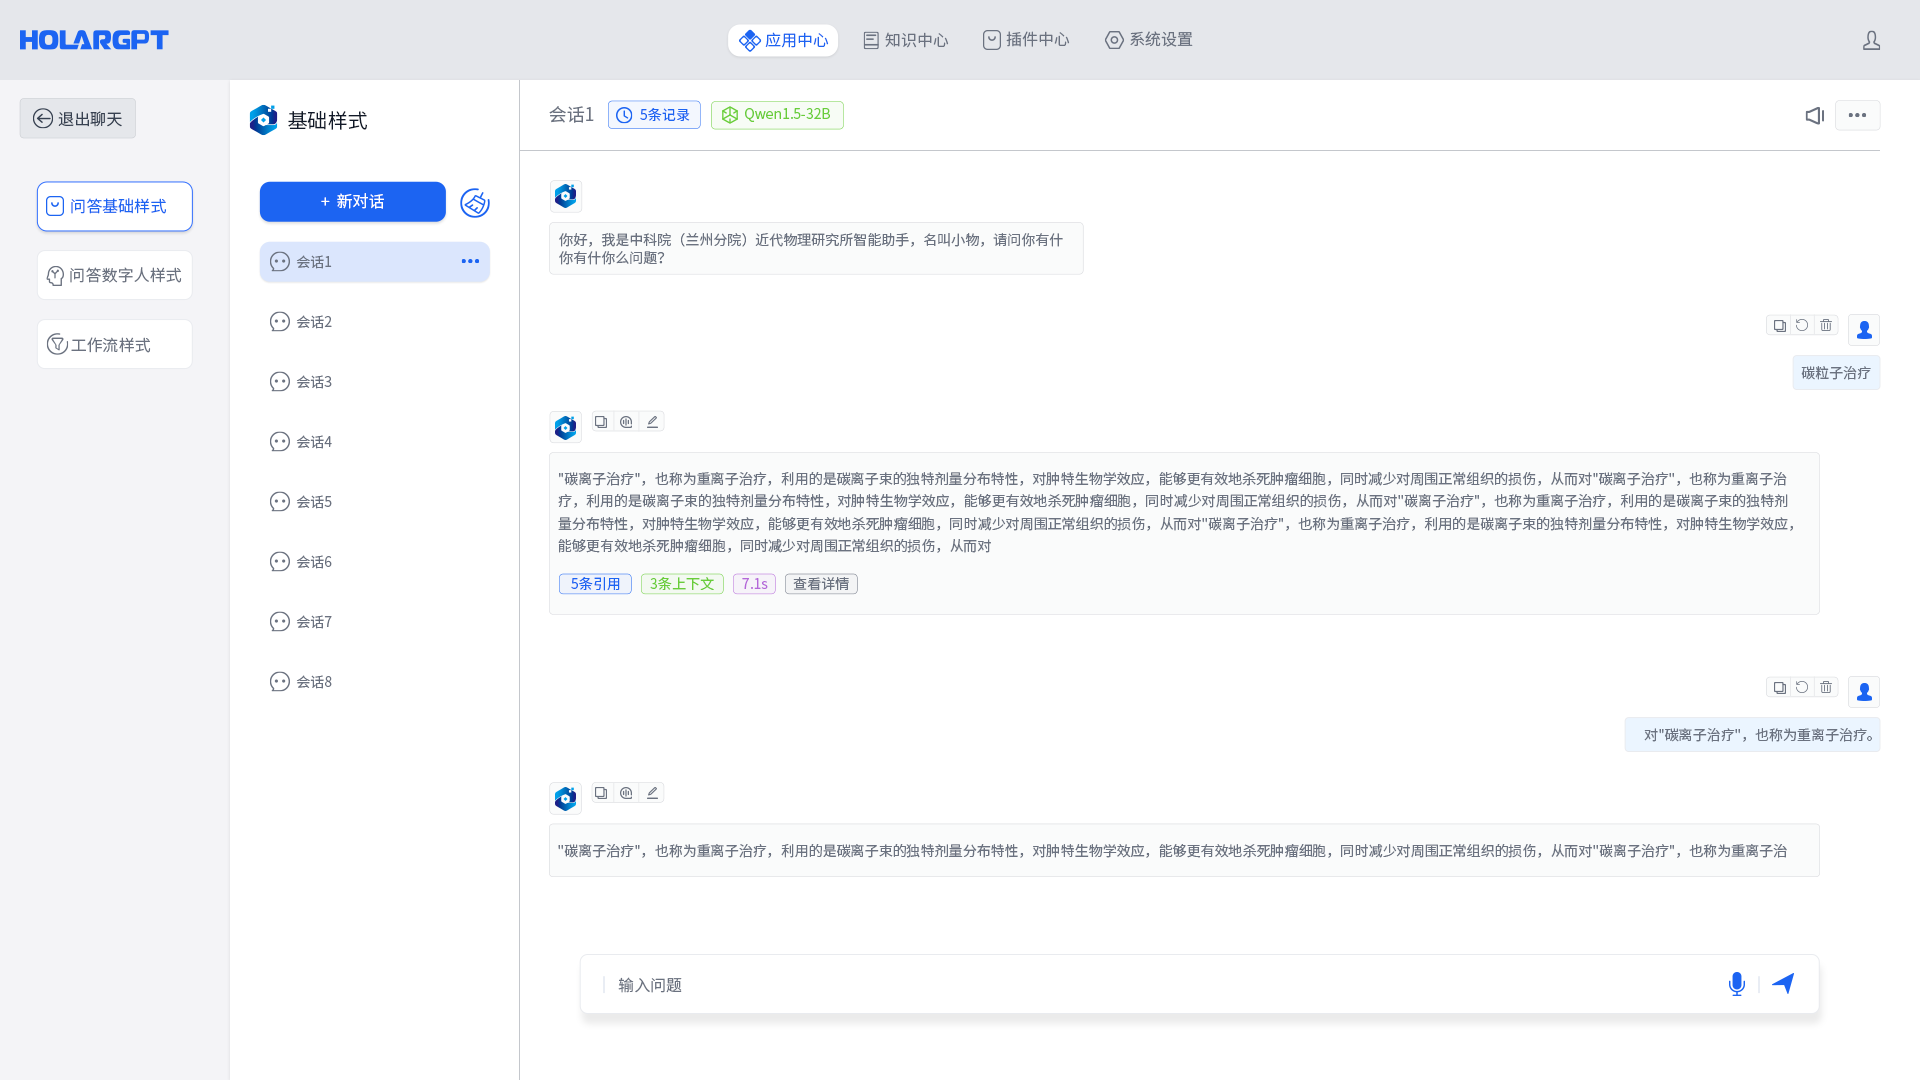
Task: Click the user avatar beside the second message
Action: click(1864, 692)
